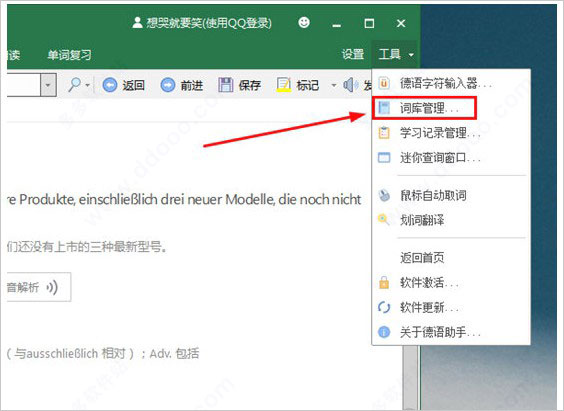The image size is (564, 411).
Task: Click the 音解析 audio analysis button
Action: (39, 287)
